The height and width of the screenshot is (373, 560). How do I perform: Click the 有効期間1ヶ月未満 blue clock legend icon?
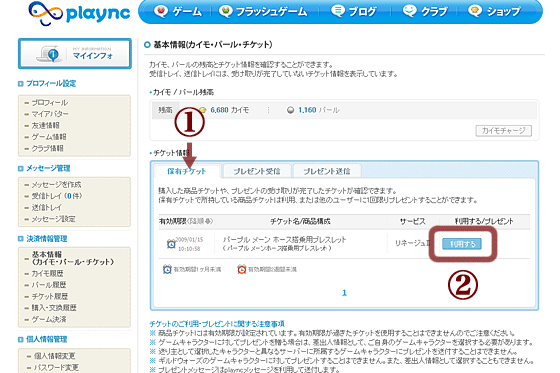tap(167, 269)
